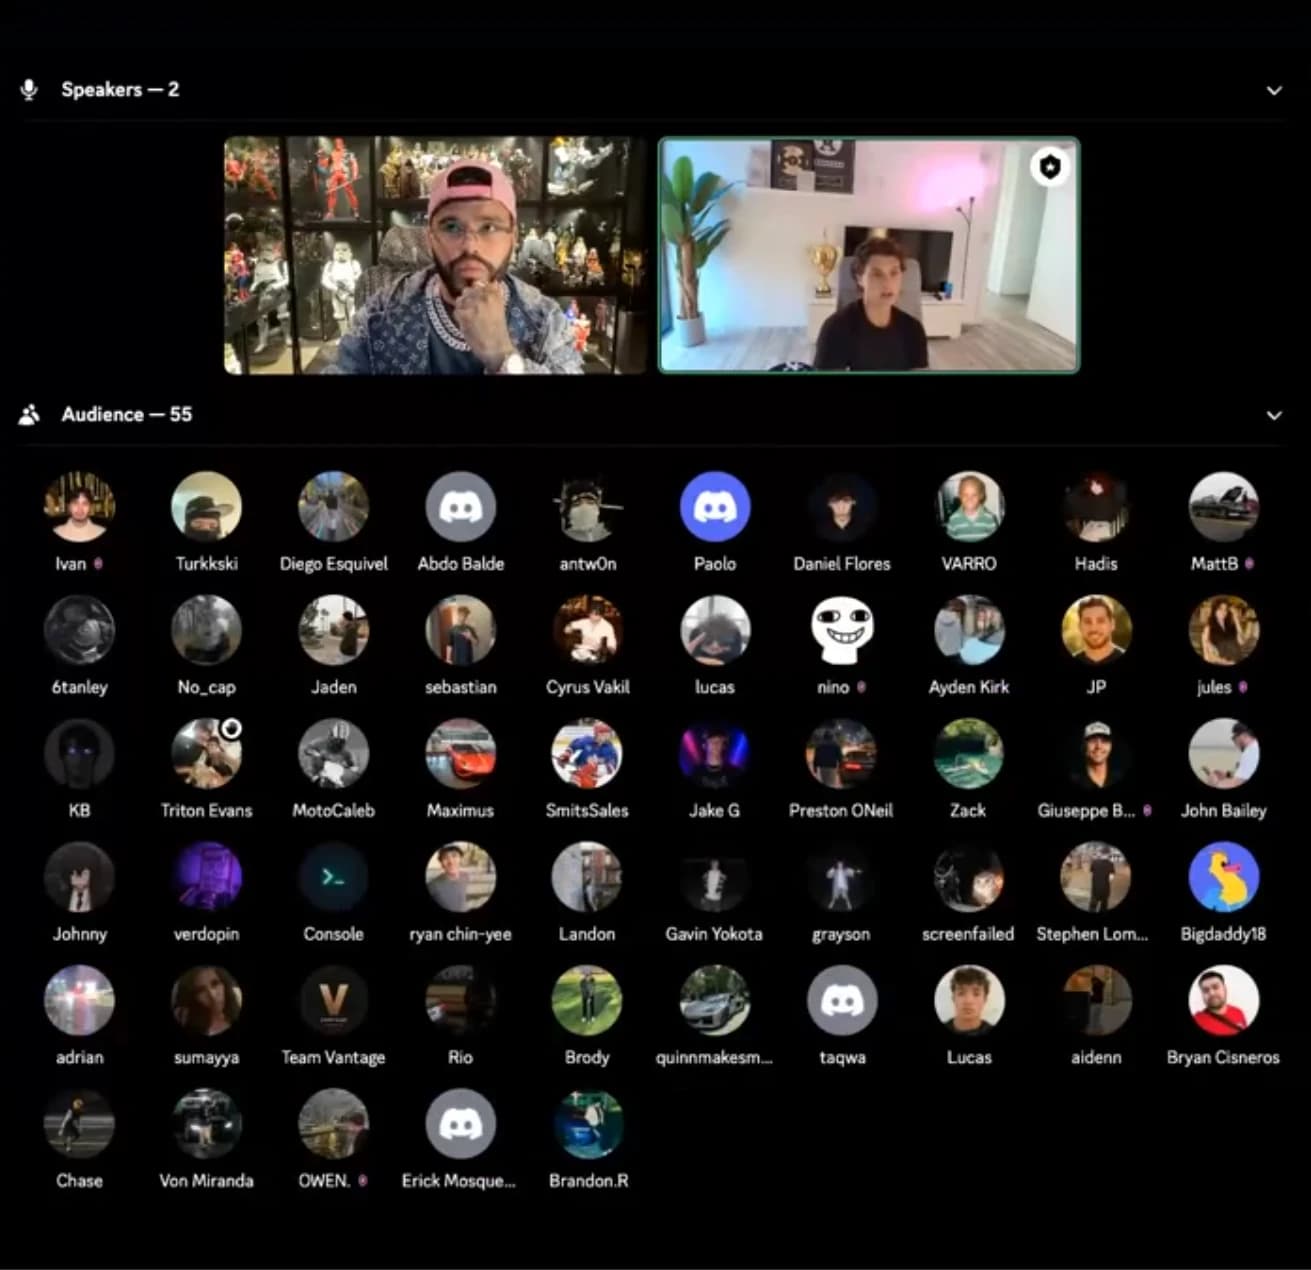The height and width of the screenshot is (1270, 1311).
Task: Select the "Audience — 55" heading text
Action: 127,414
